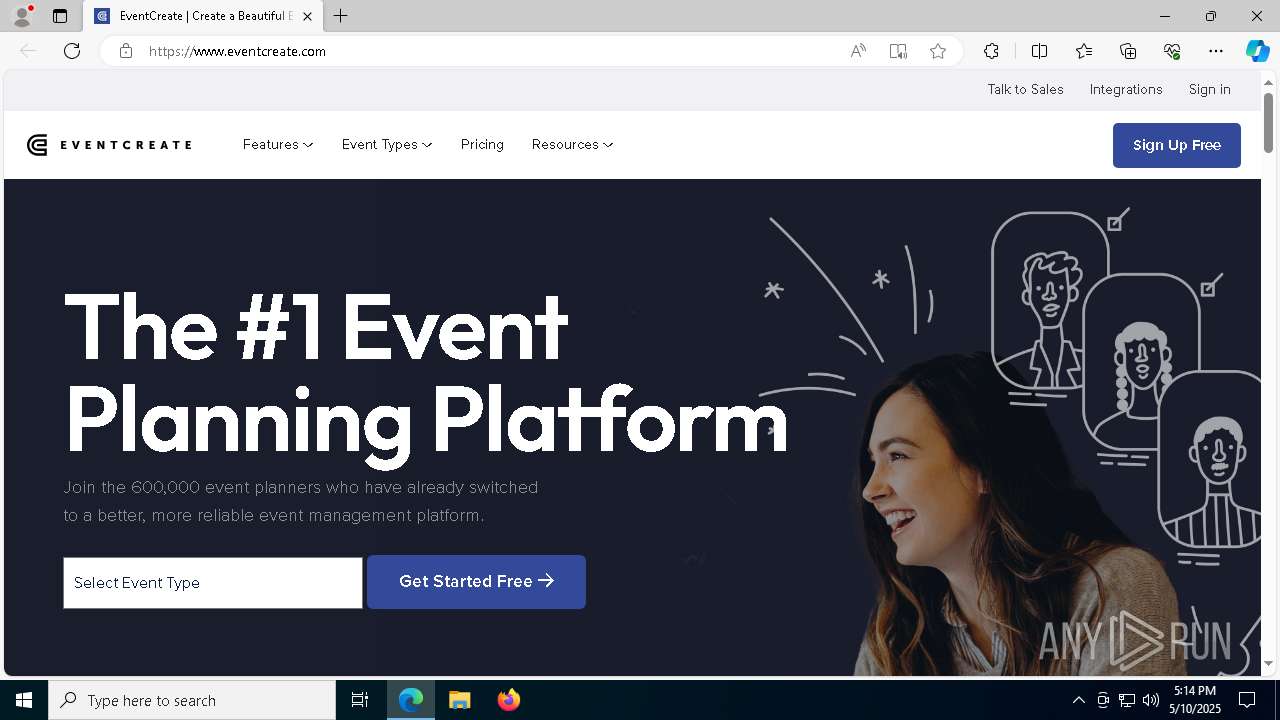
Task: Expand the Features menu
Action: (x=278, y=145)
